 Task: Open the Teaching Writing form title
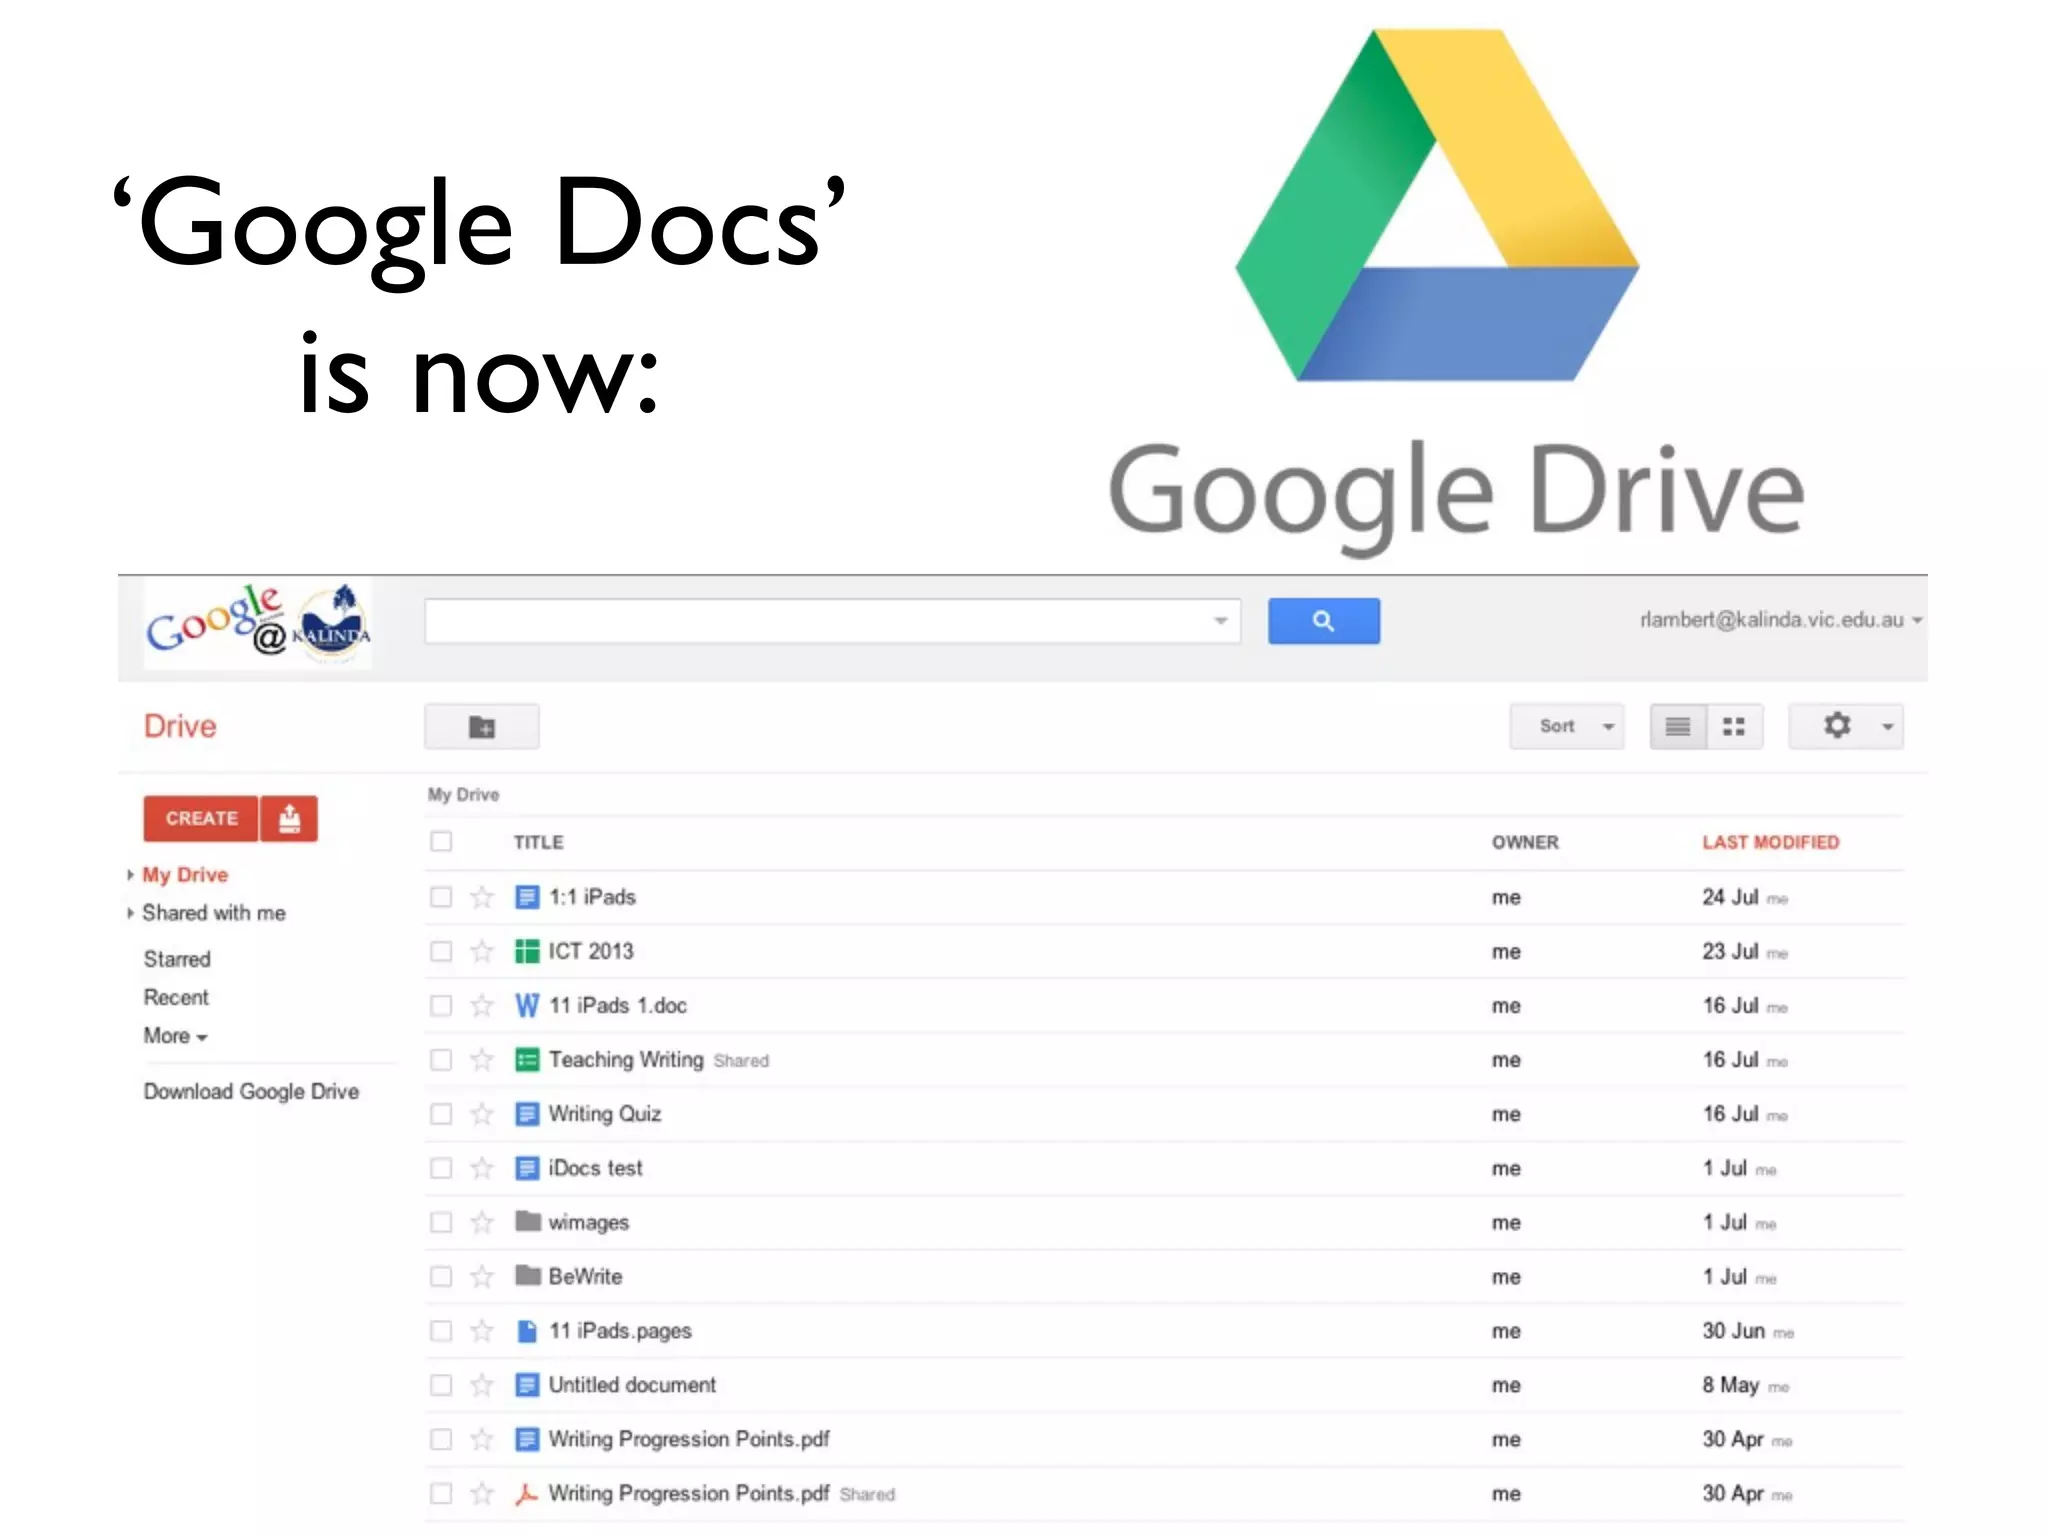point(626,1059)
